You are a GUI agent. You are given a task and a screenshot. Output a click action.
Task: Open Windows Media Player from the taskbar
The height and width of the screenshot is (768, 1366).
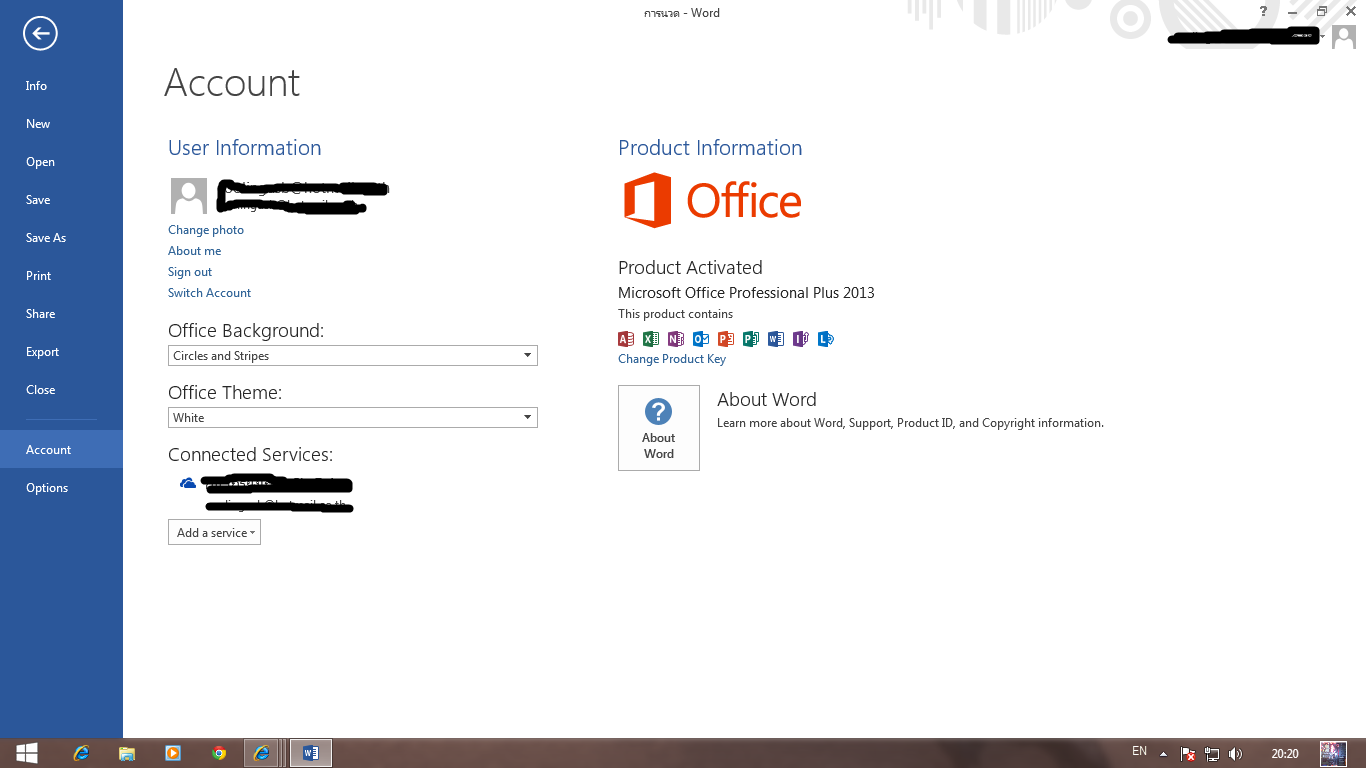pyautogui.click(x=173, y=753)
